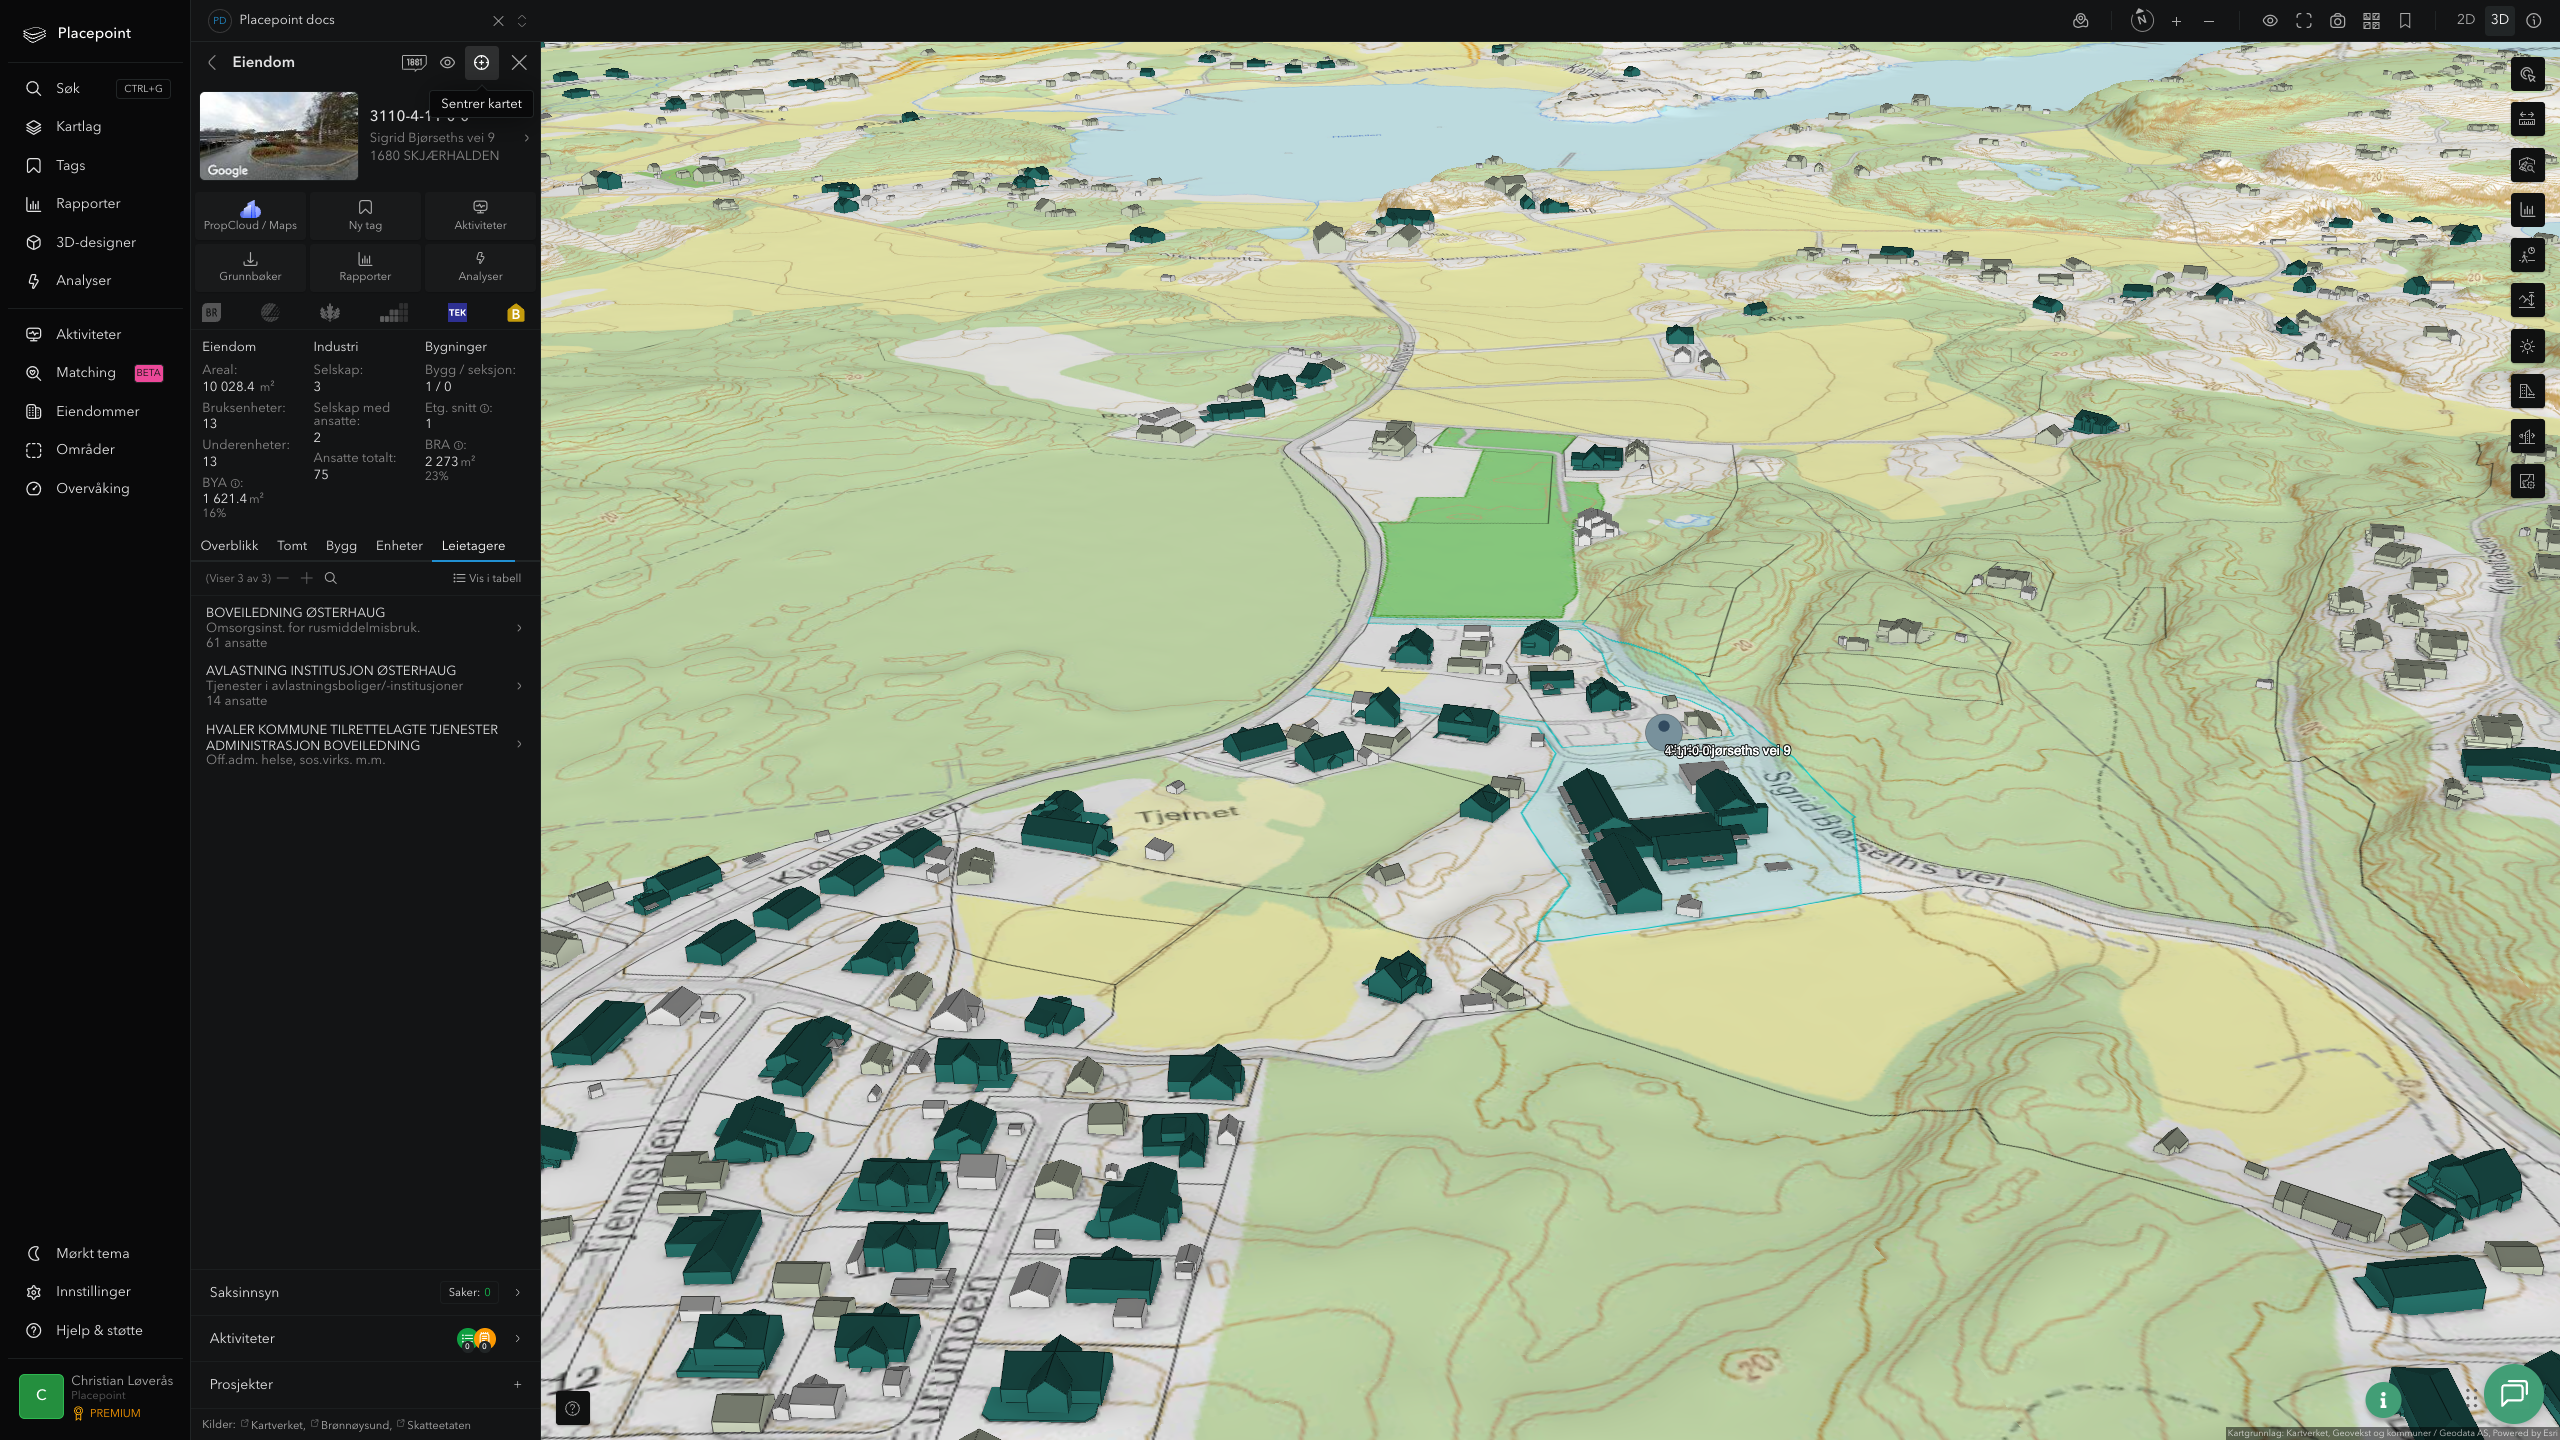Add a project with Prosjekter plus
This screenshot has height=1440, width=2560.
pos(517,1384)
